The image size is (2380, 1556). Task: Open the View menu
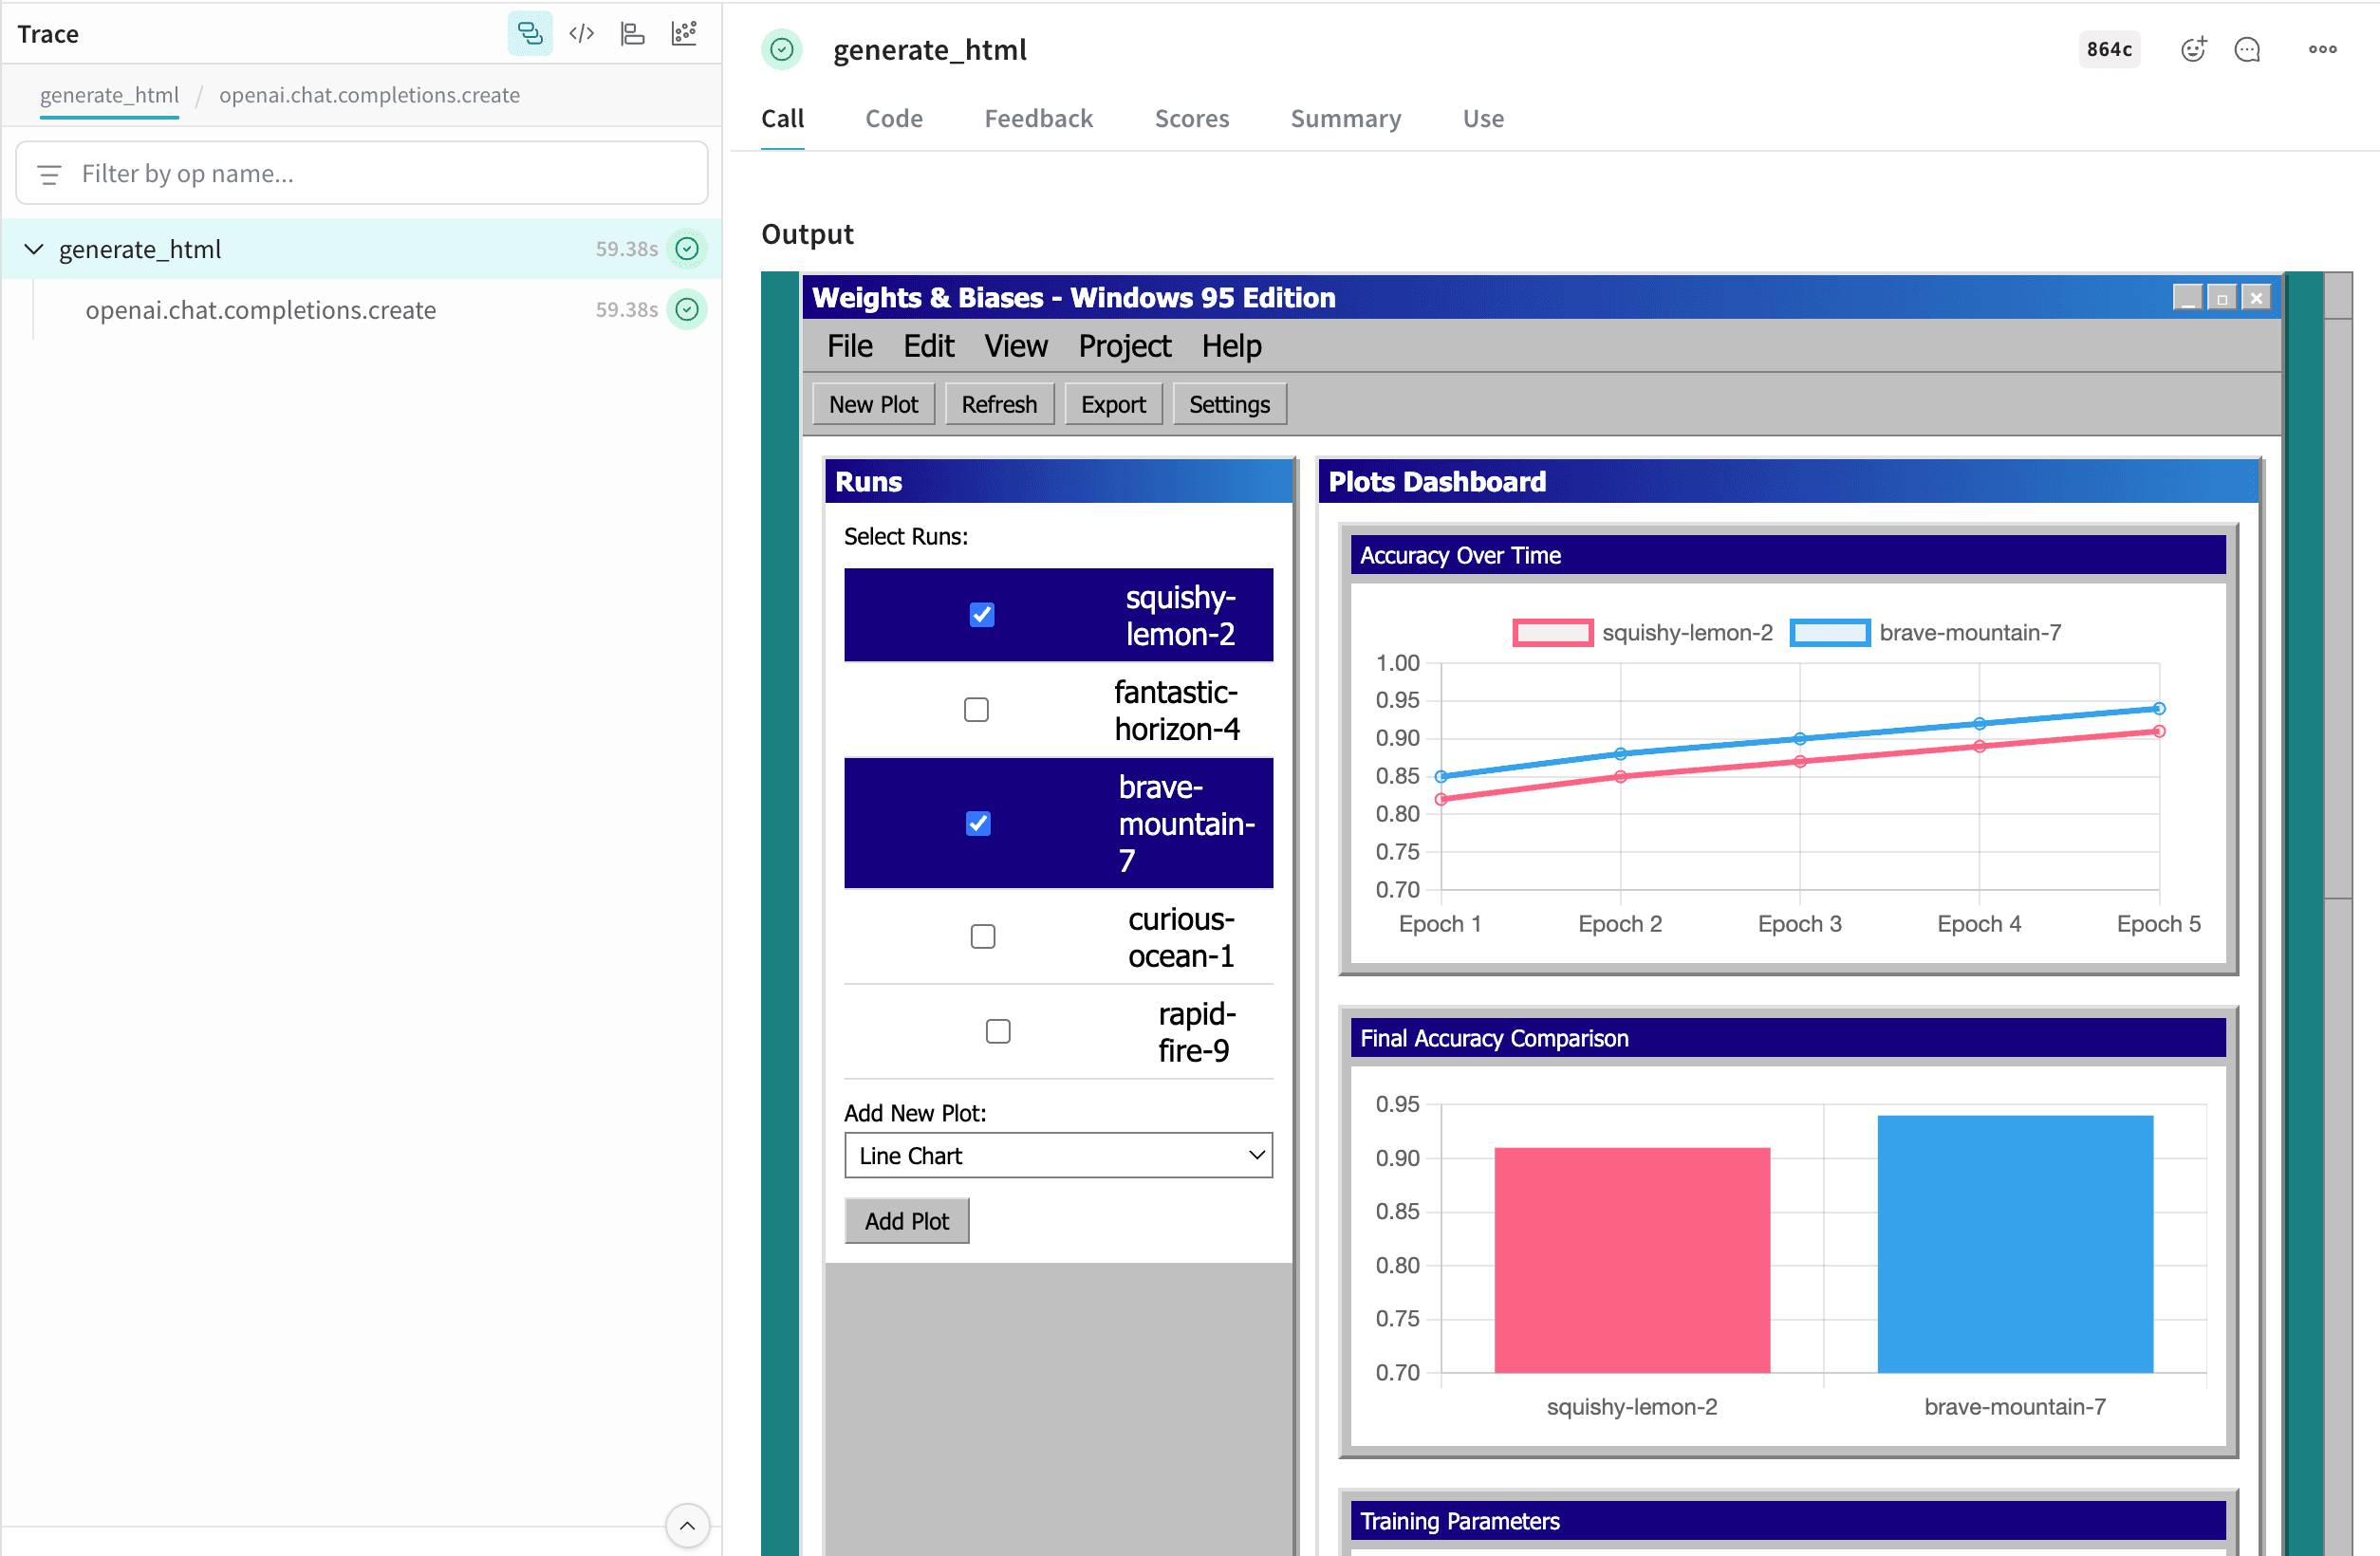tap(1015, 346)
